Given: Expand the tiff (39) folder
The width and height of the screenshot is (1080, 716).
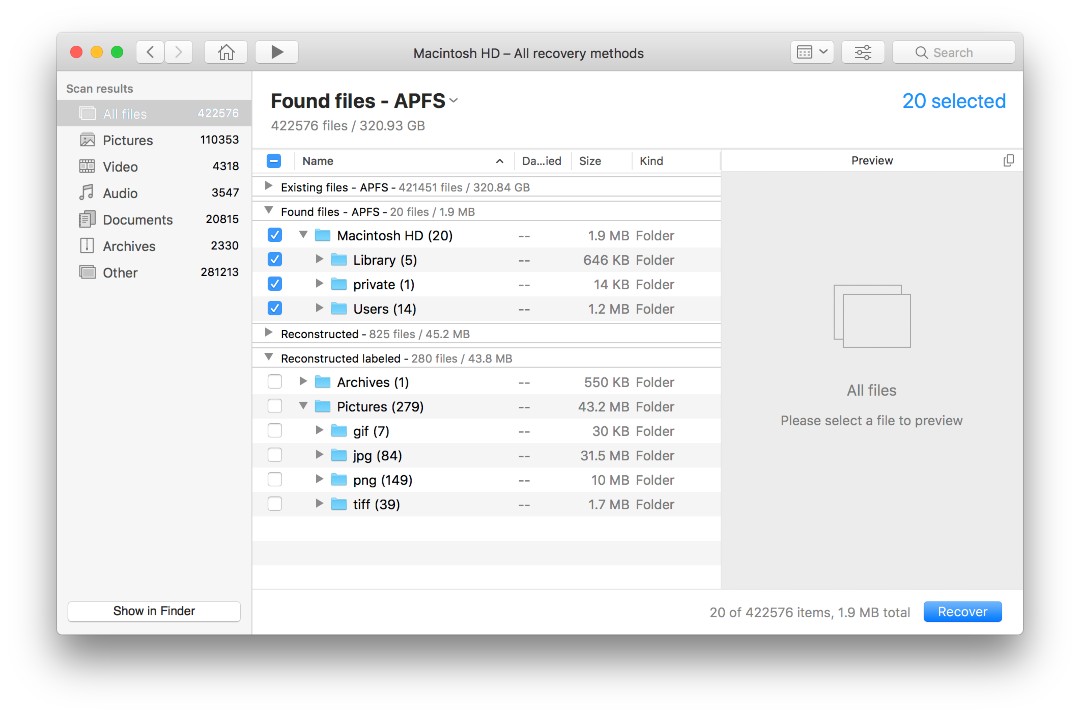Looking at the screenshot, I should [x=319, y=503].
